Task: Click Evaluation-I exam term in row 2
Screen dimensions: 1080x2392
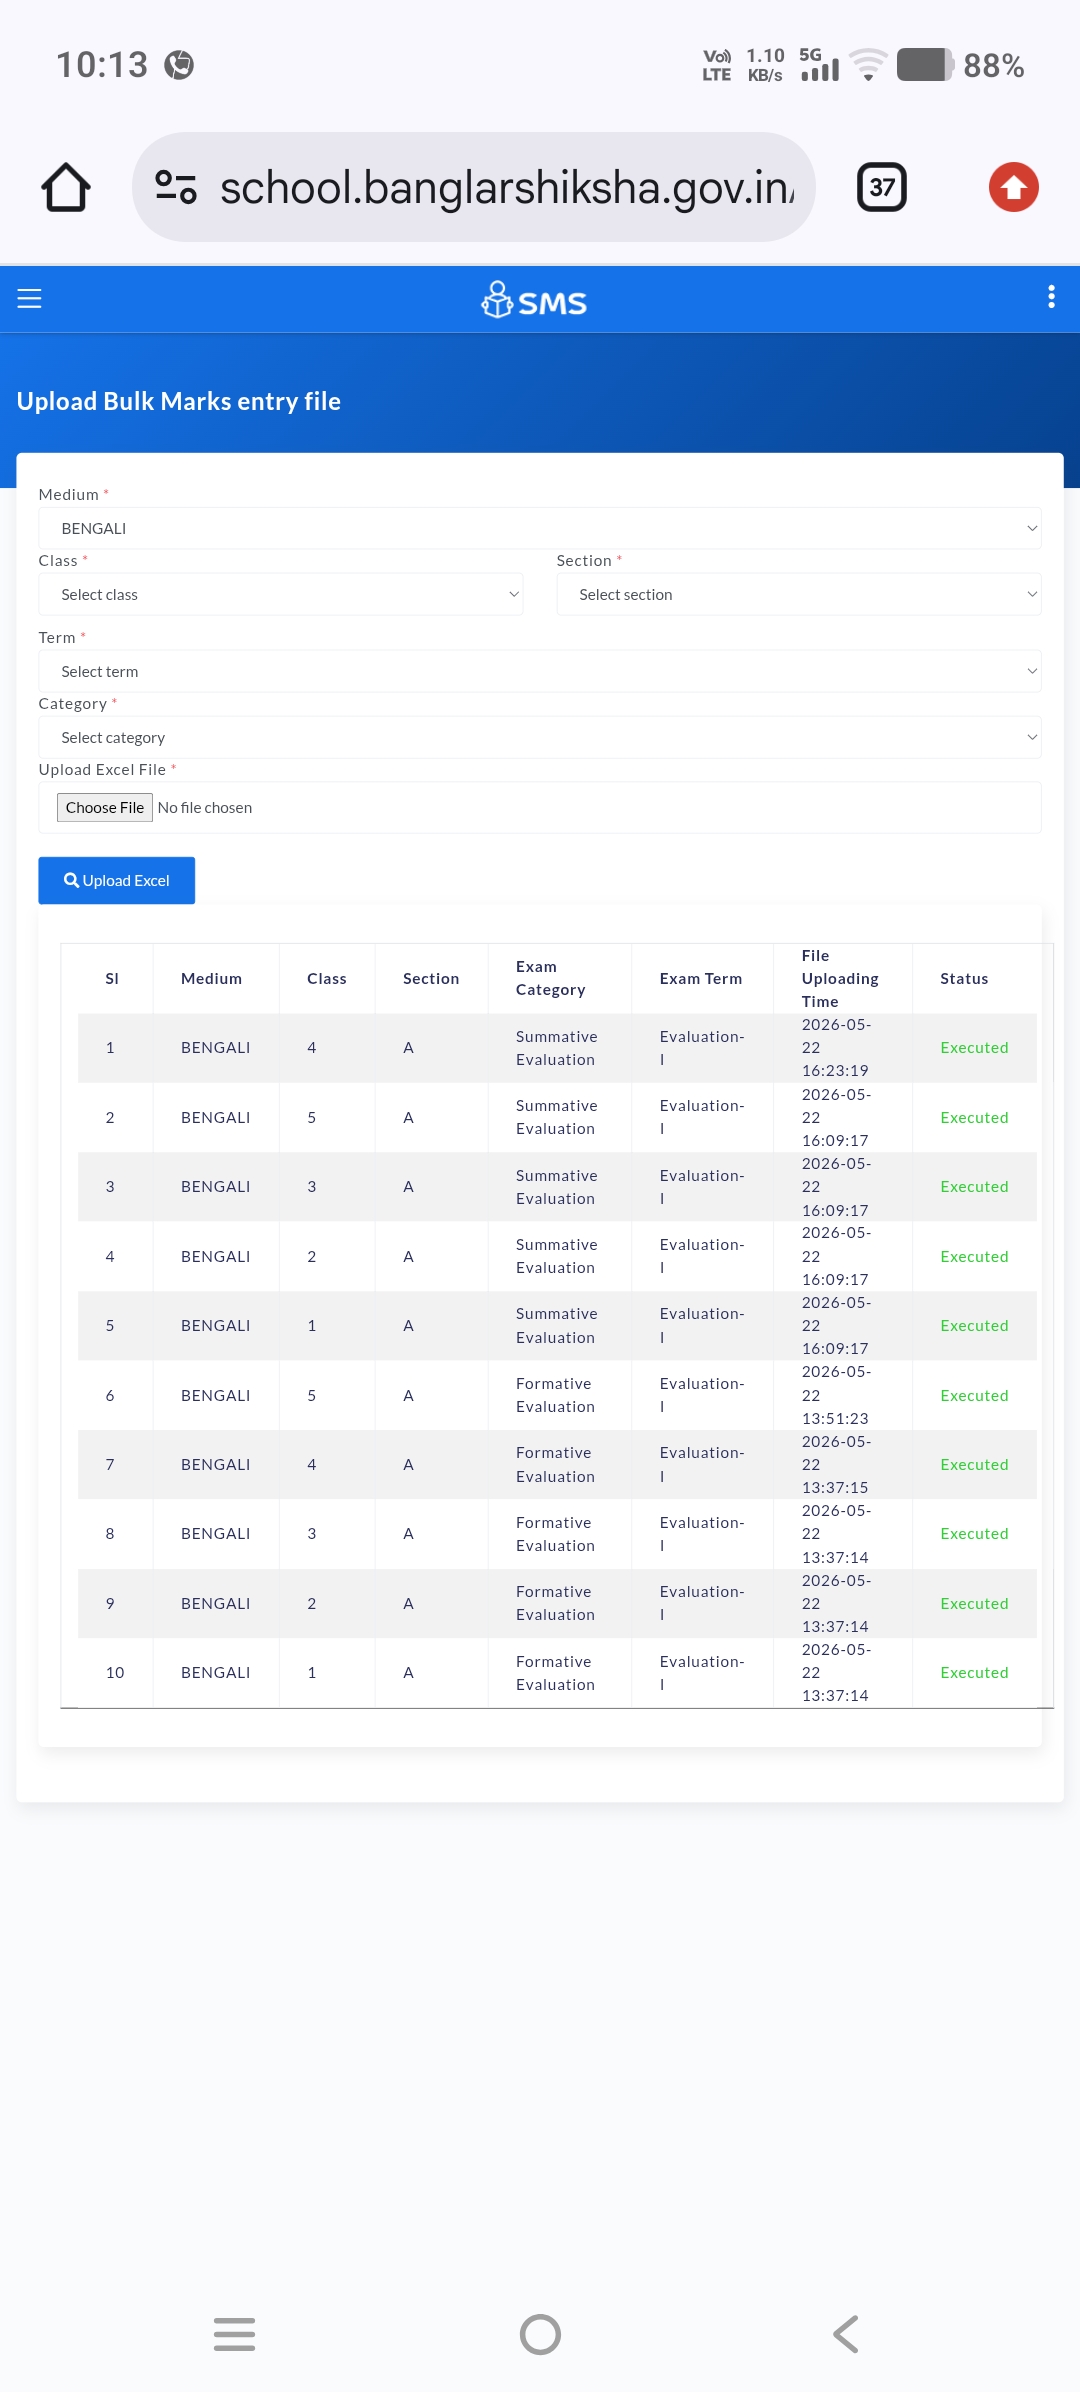Action: tap(702, 1117)
